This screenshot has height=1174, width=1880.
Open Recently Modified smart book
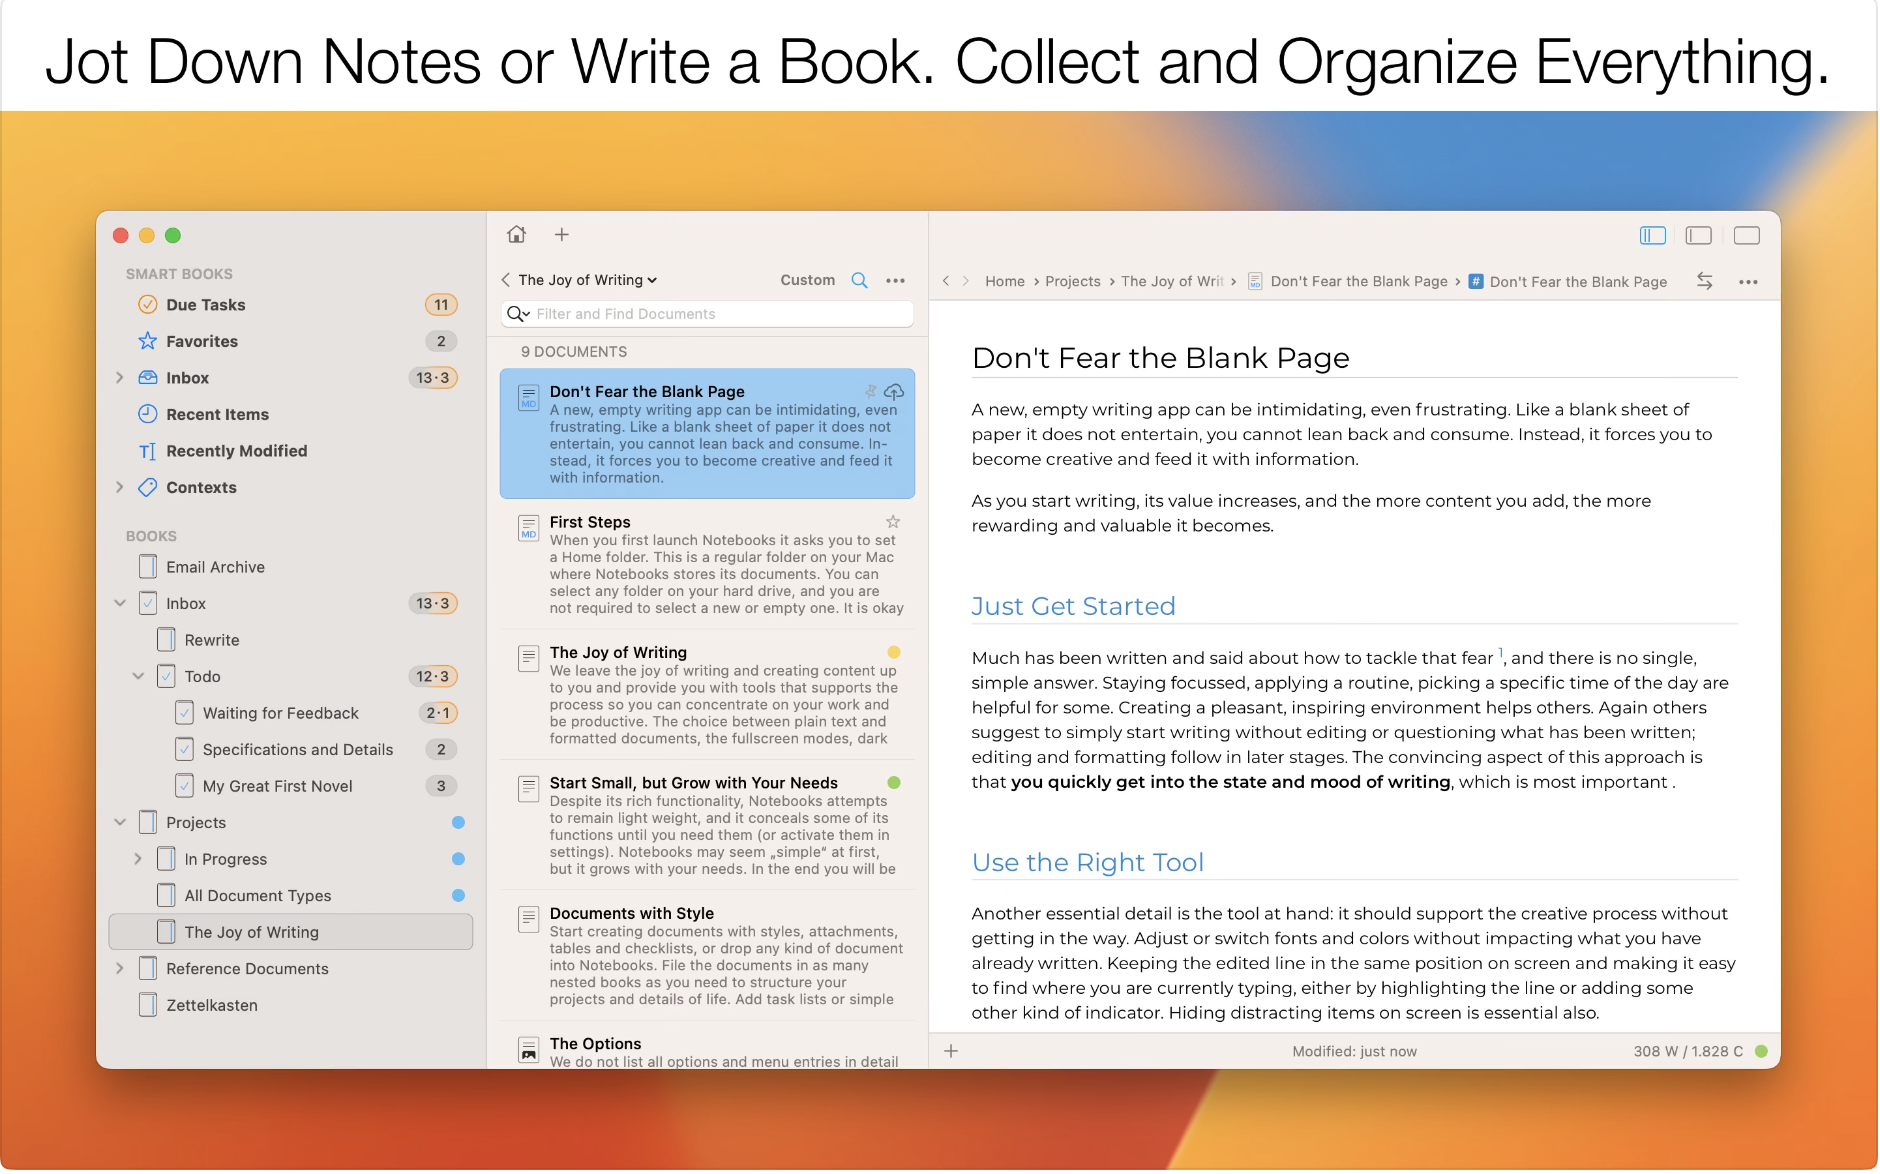236,451
